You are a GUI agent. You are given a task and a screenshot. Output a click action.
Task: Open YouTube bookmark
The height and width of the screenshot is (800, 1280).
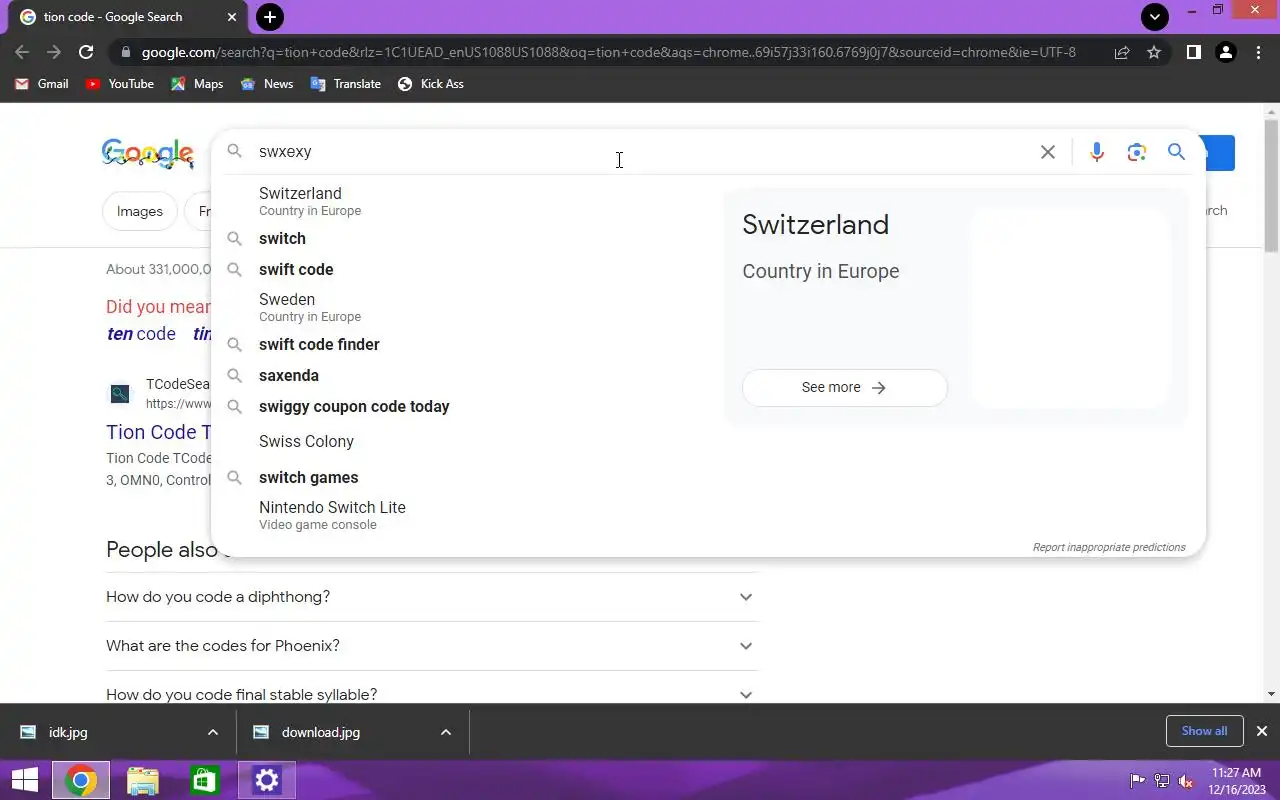(x=120, y=84)
